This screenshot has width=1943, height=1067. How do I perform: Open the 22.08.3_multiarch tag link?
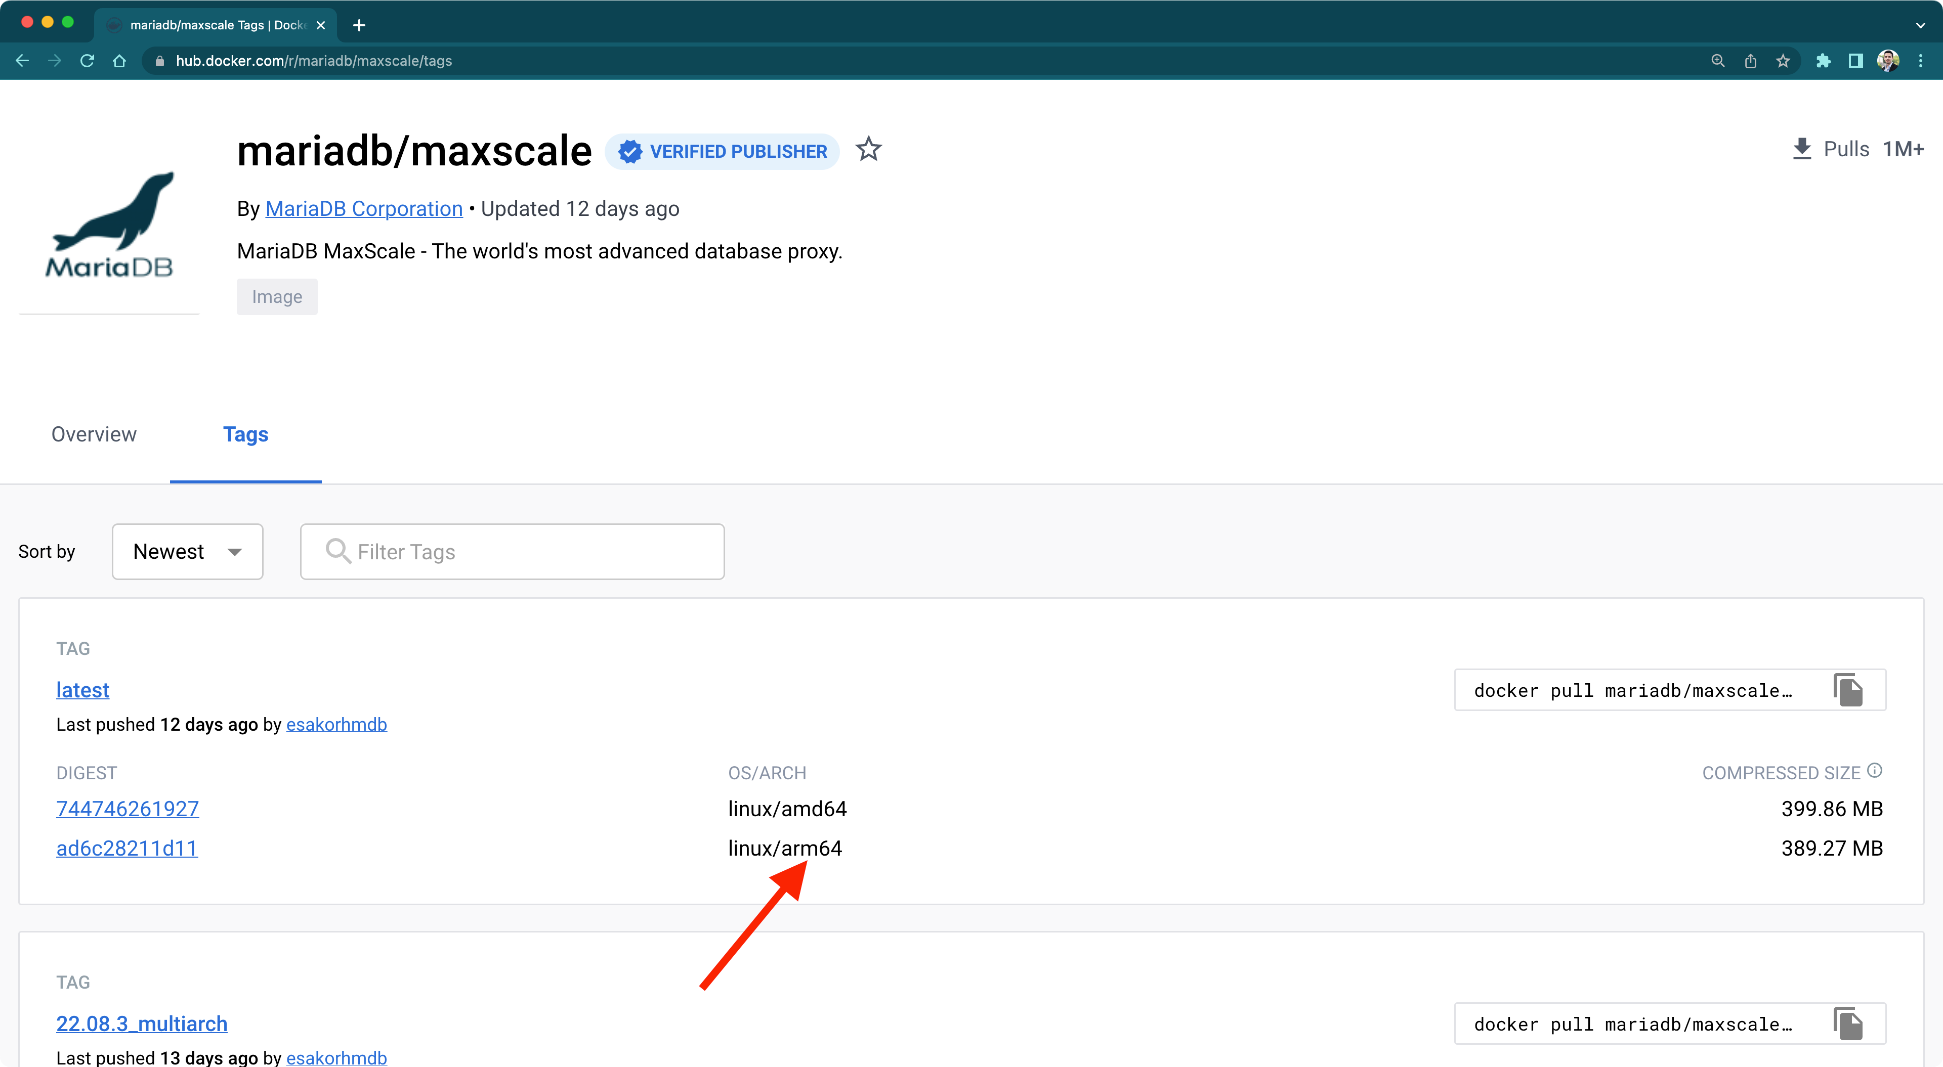point(142,1024)
